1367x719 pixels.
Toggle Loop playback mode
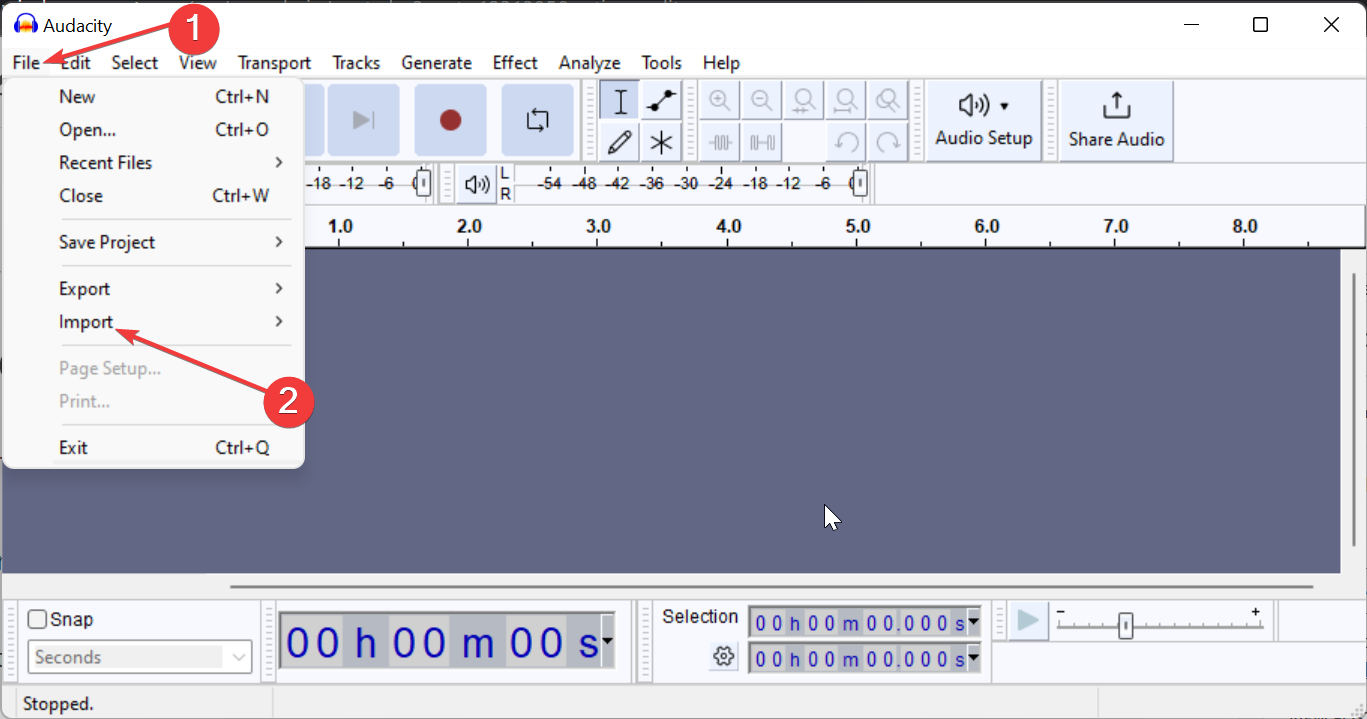point(537,119)
